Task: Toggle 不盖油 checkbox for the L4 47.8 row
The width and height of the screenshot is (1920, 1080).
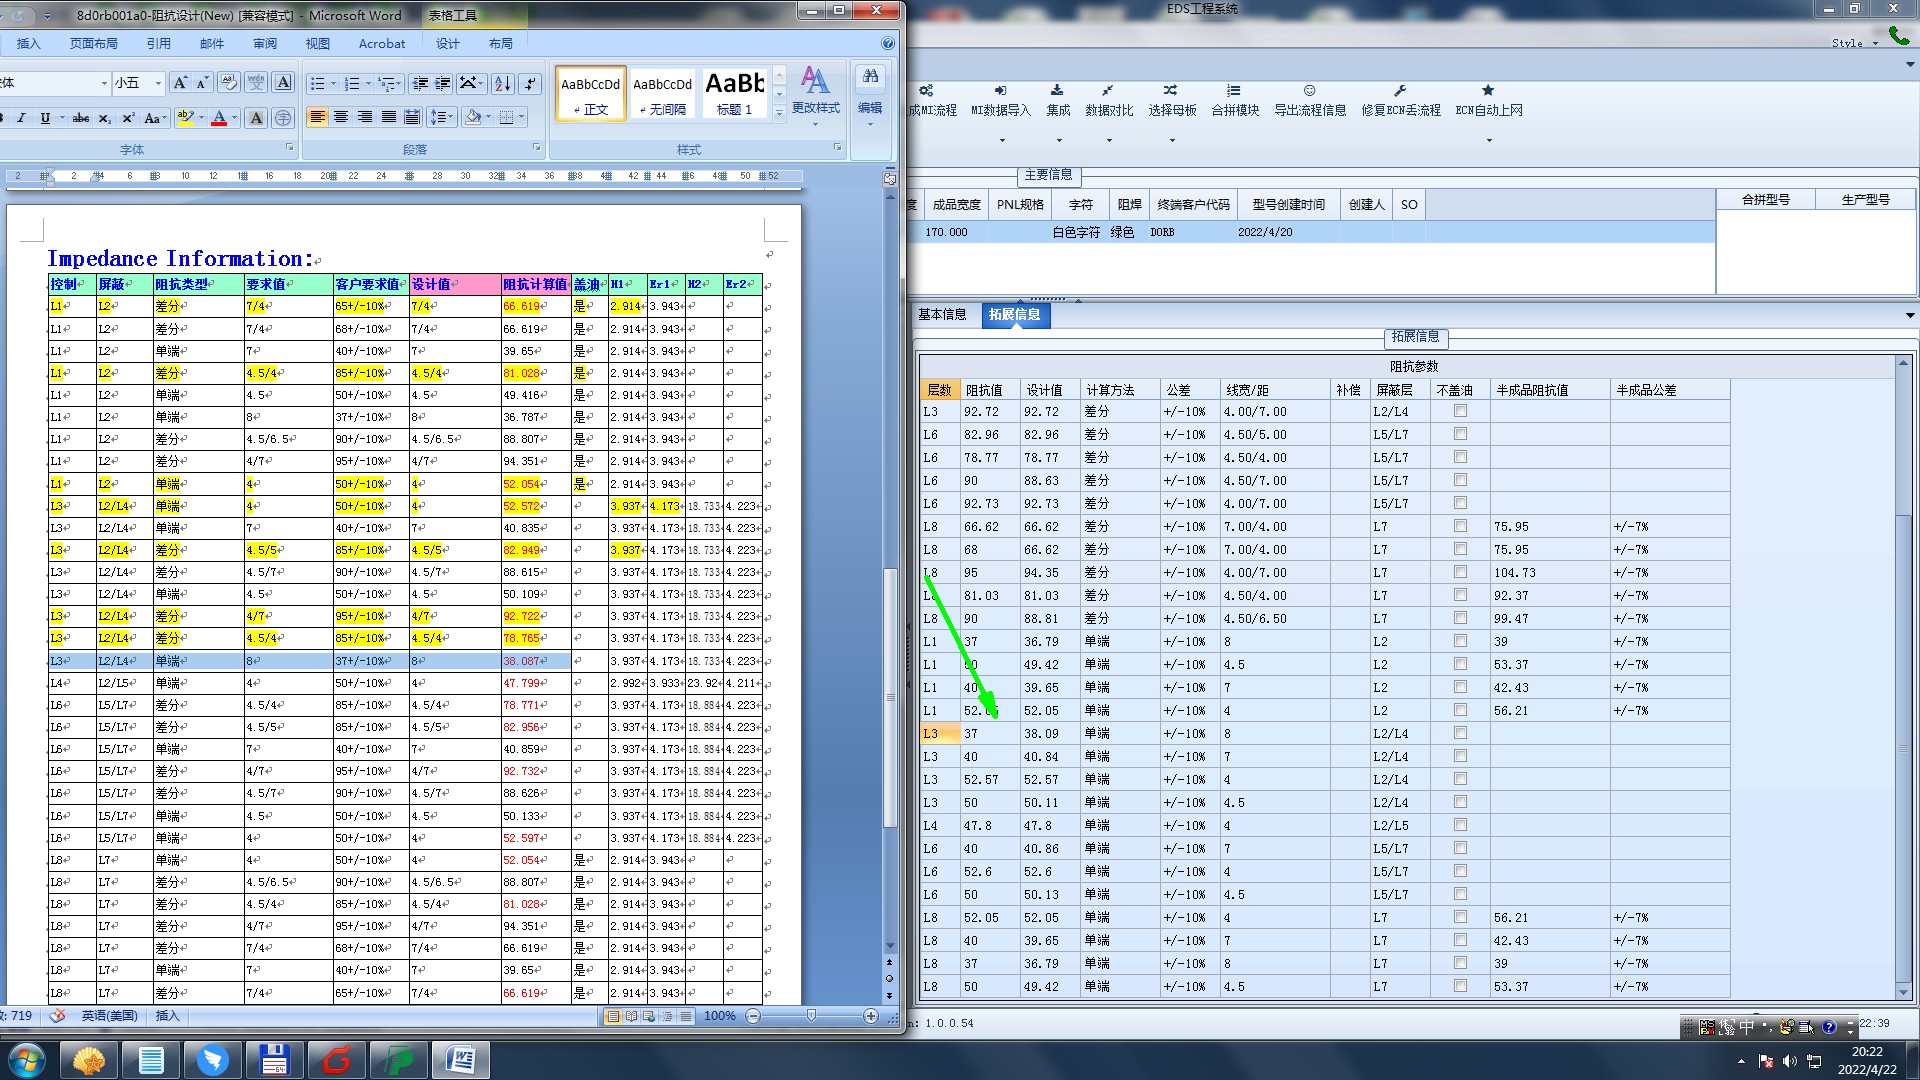Action: pyautogui.click(x=1460, y=825)
